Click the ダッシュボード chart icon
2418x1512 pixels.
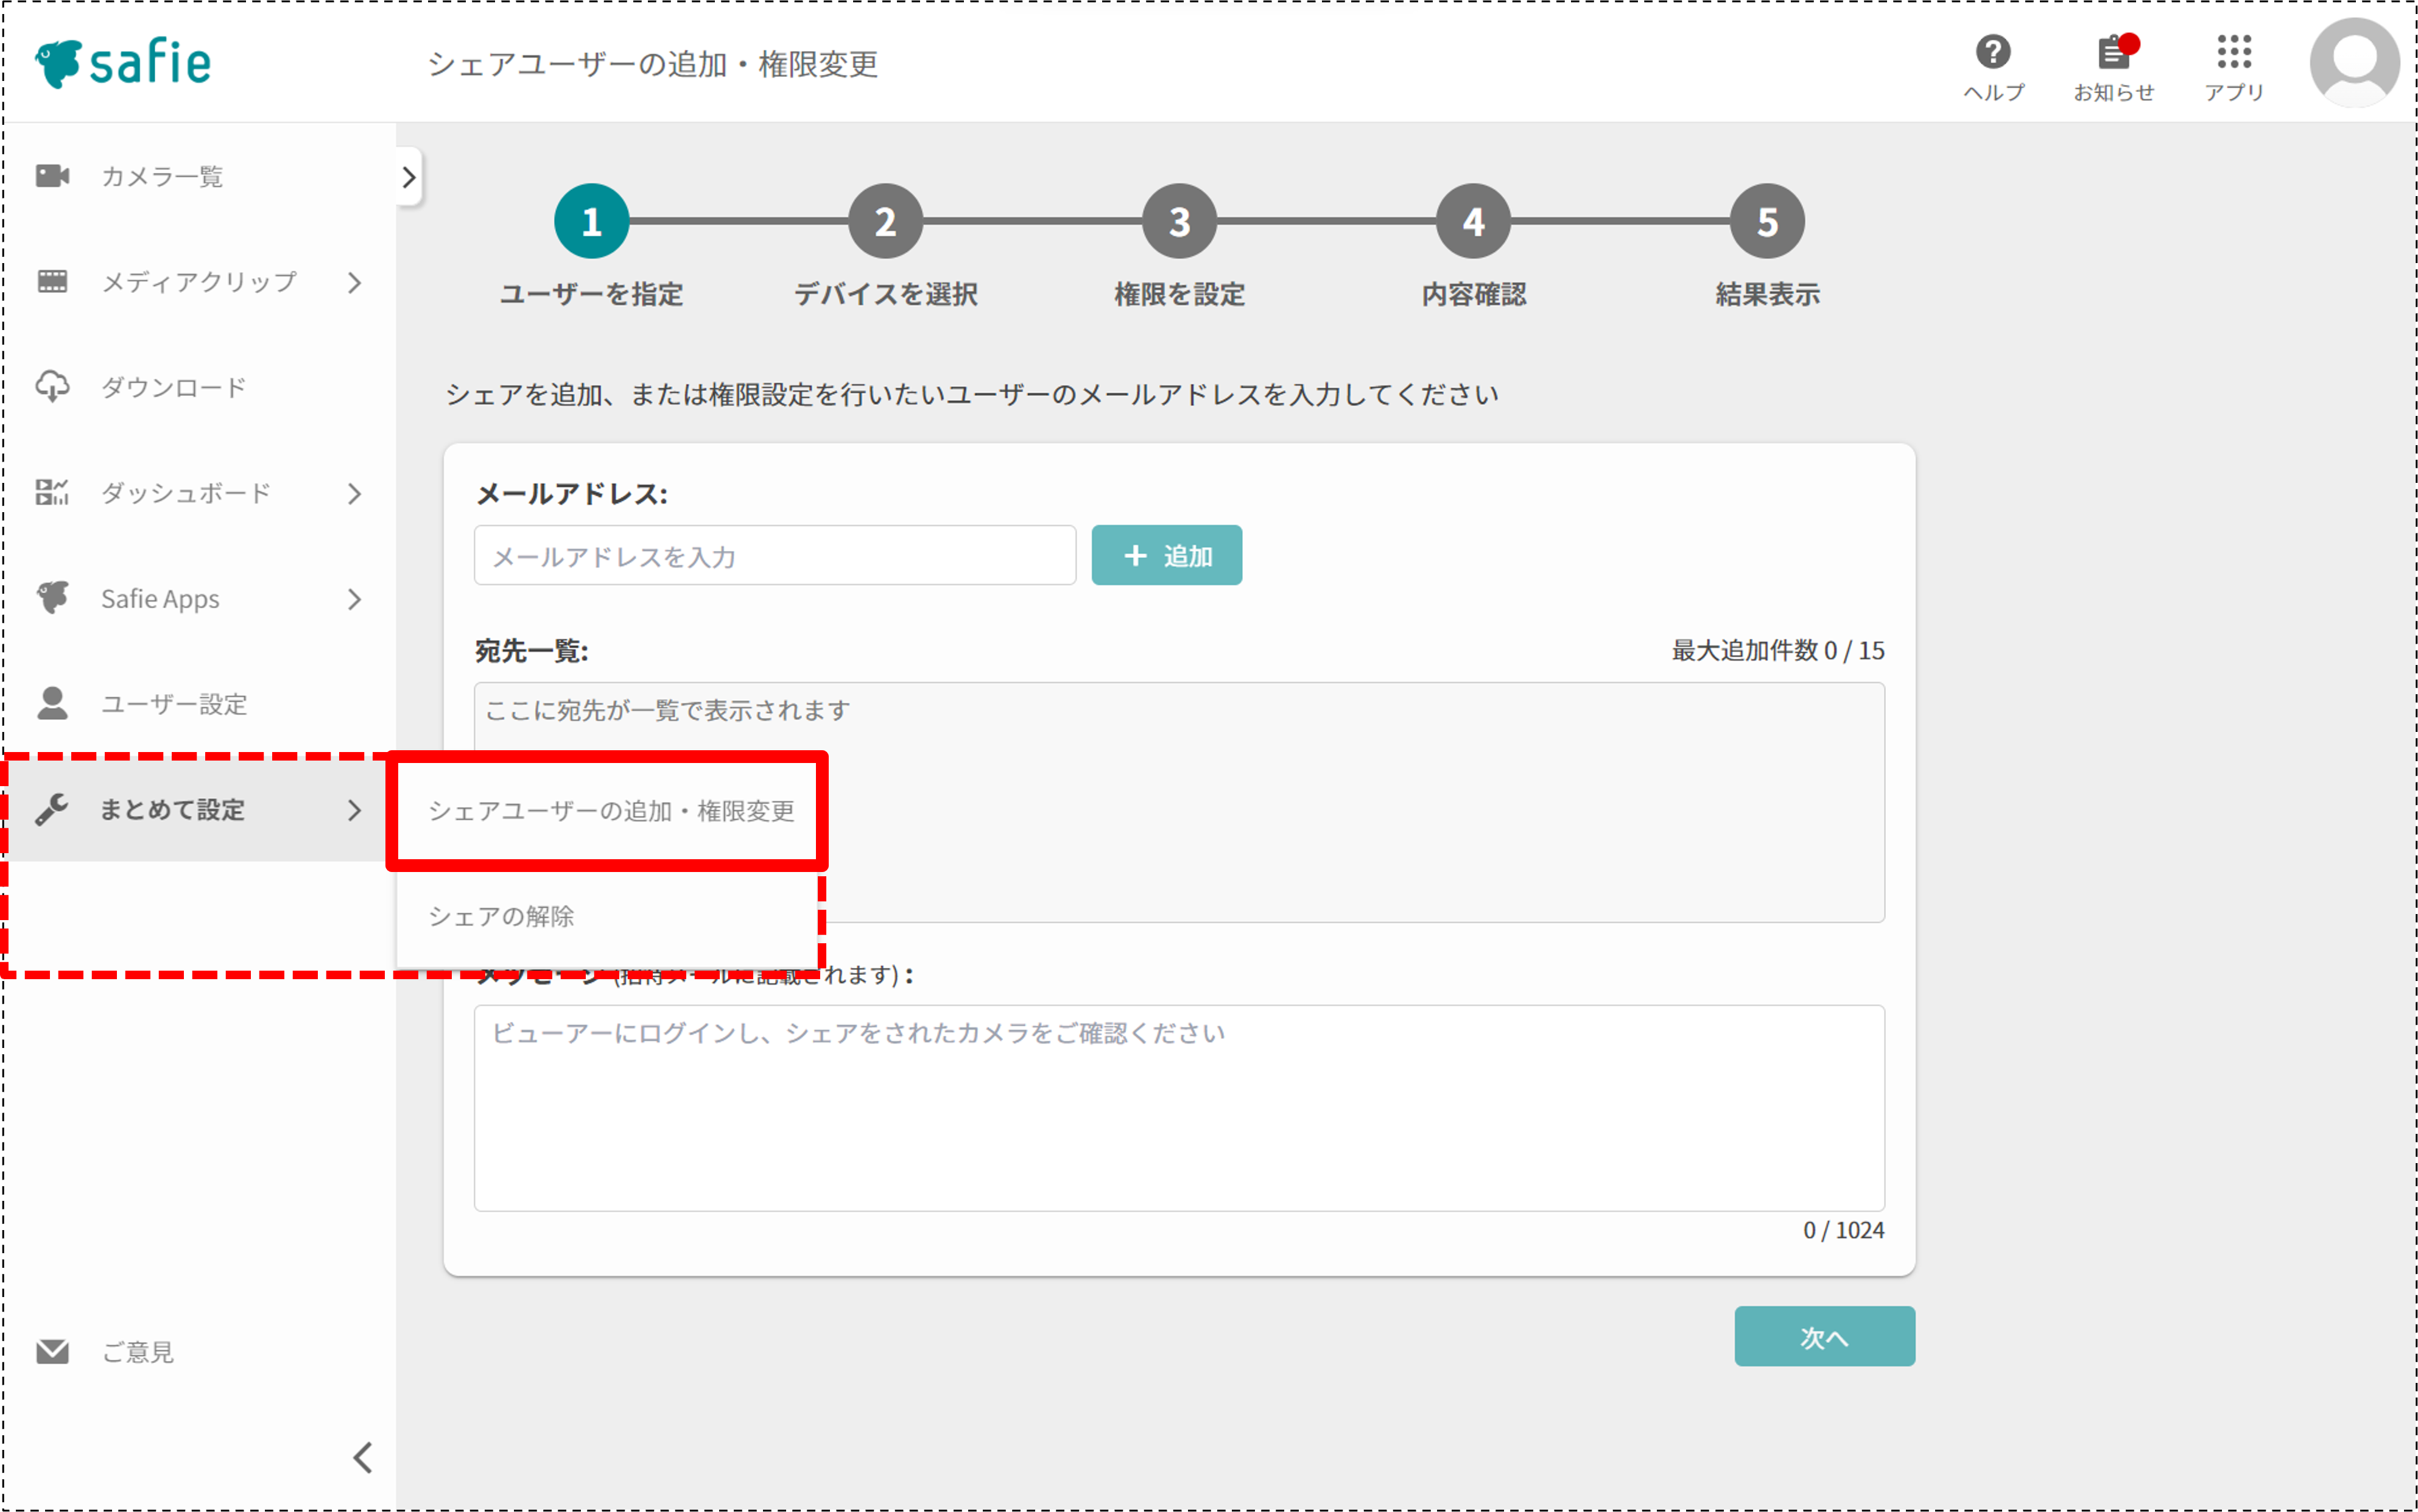tap(52, 493)
